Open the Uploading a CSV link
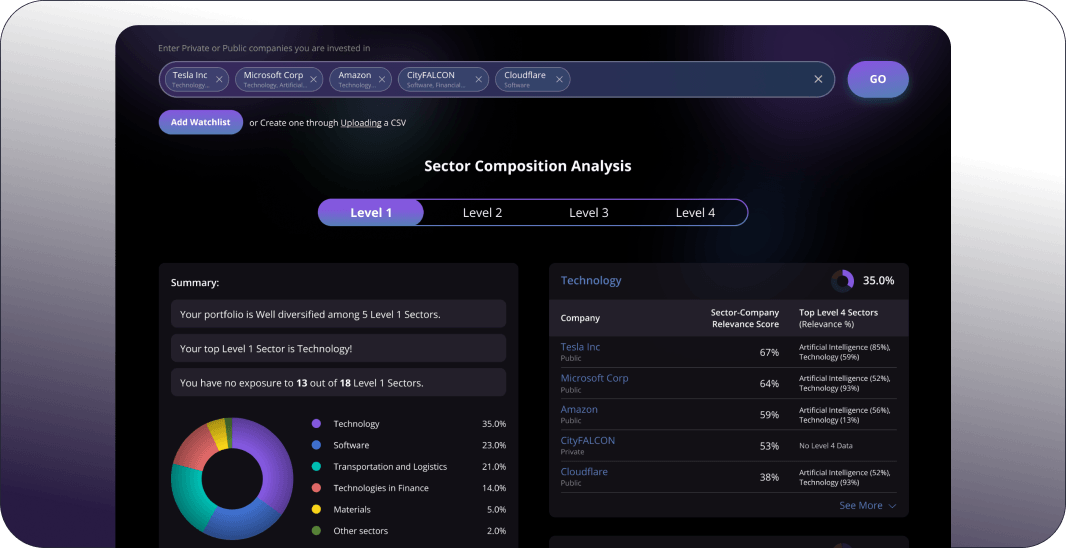The width and height of the screenshot is (1066, 548). (360, 123)
